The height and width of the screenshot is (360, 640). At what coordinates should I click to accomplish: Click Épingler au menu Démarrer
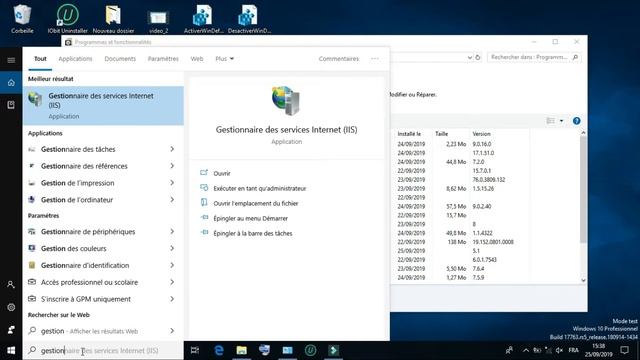tap(250, 218)
